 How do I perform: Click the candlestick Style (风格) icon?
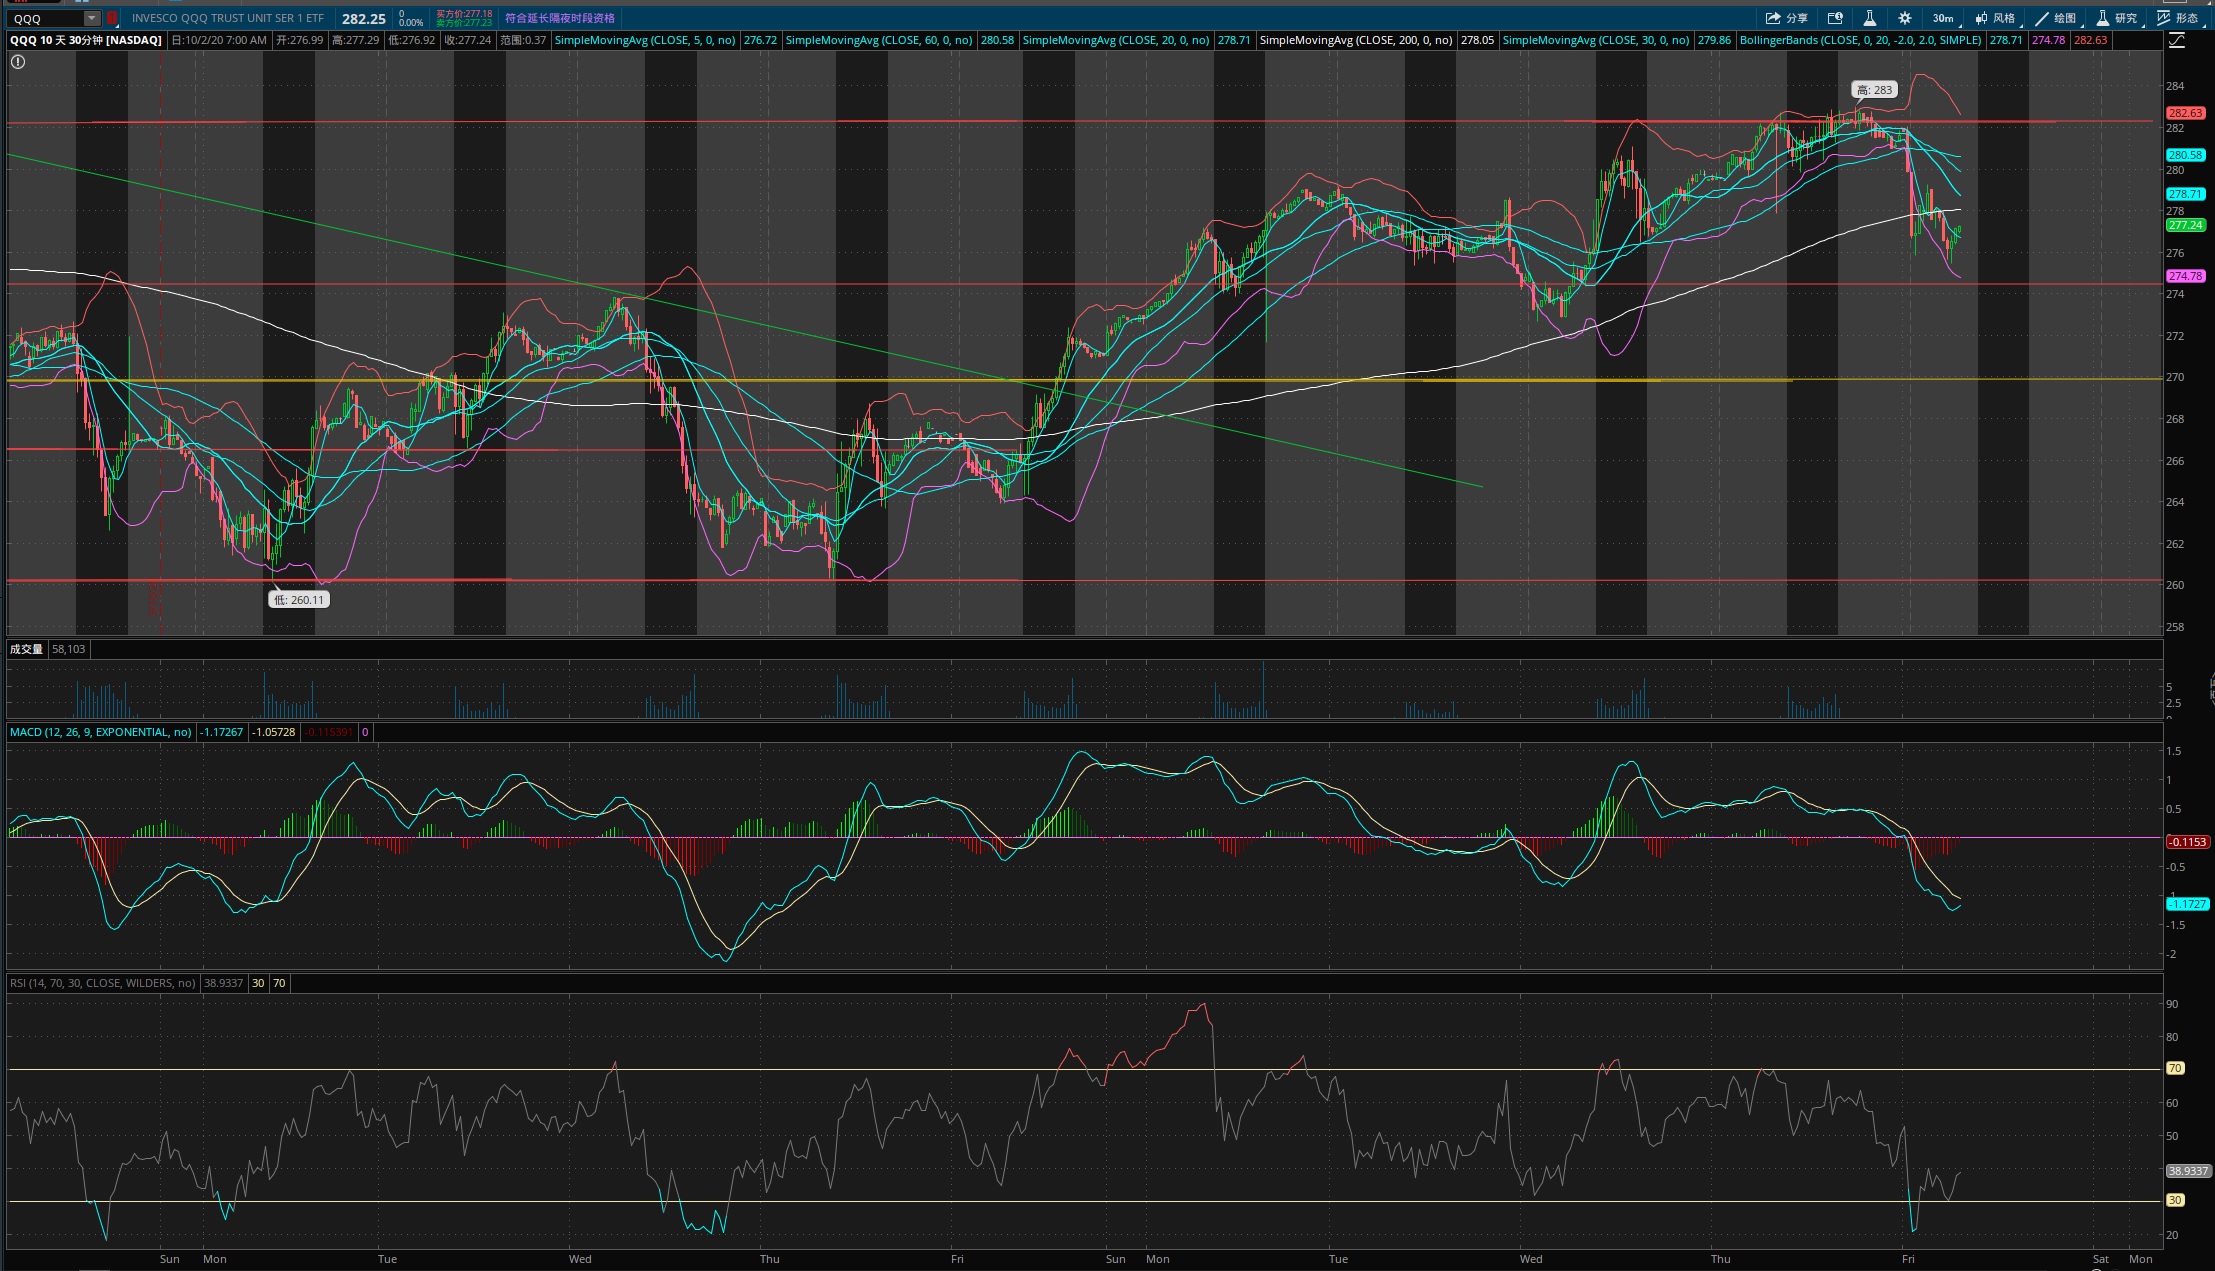(x=1981, y=18)
